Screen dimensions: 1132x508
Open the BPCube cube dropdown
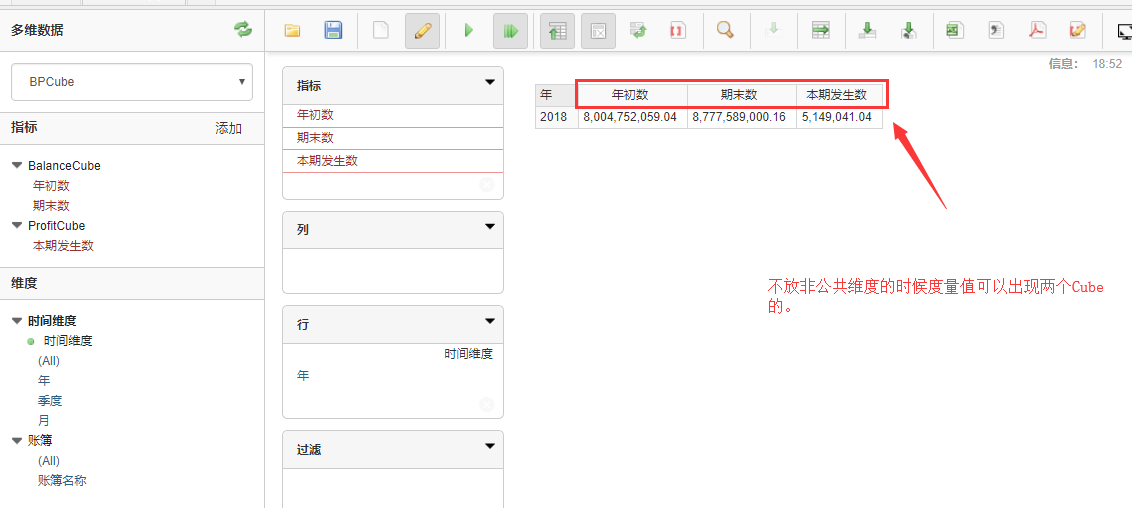pos(132,82)
